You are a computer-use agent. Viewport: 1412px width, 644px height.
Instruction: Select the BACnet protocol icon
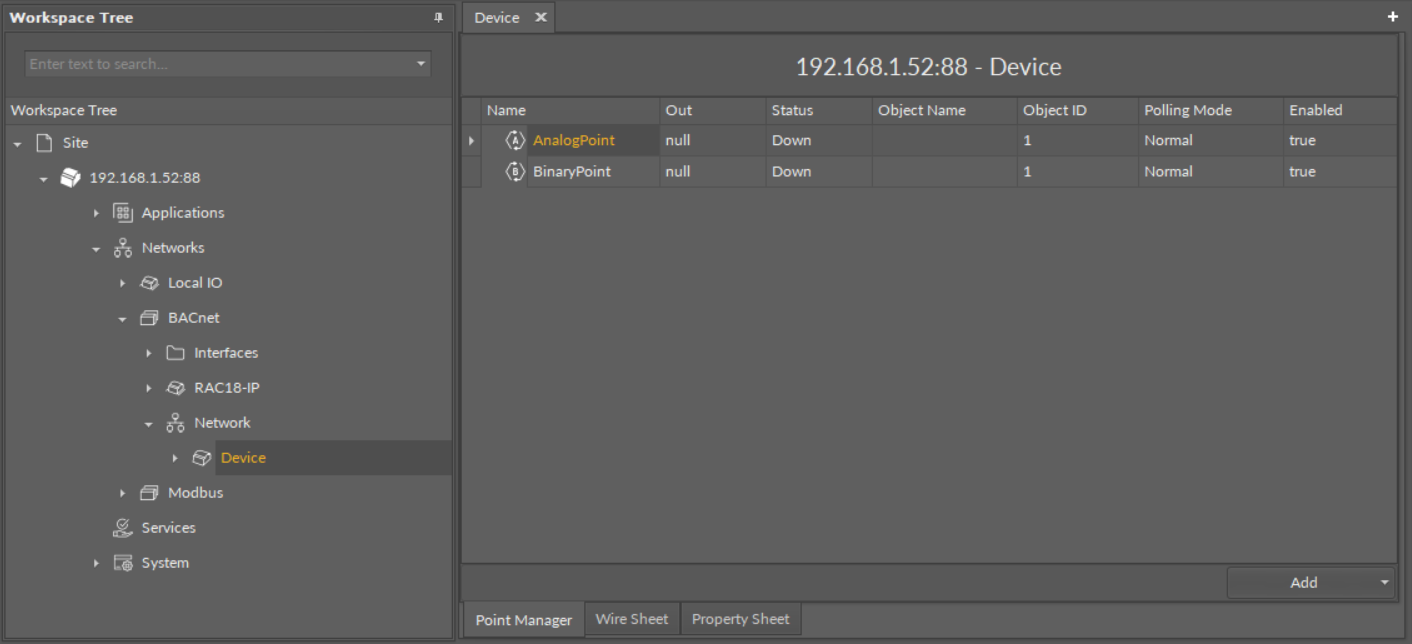point(149,317)
